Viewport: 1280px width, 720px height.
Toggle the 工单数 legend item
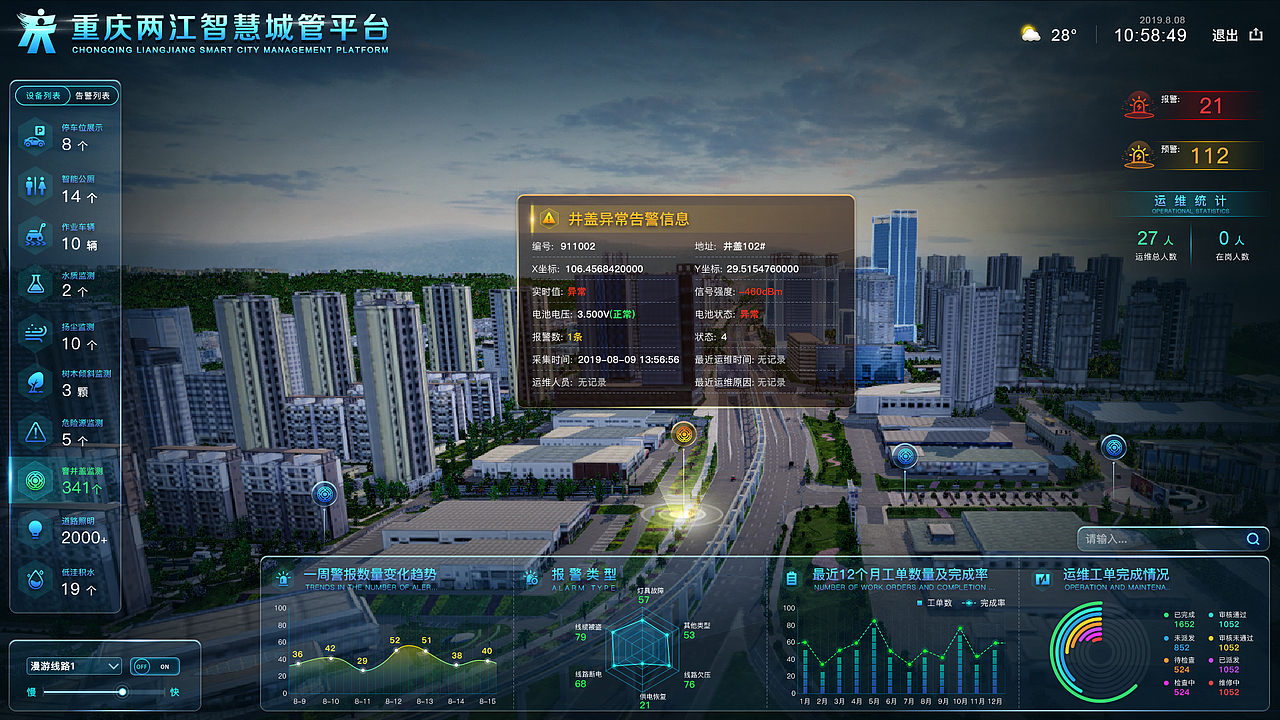coord(935,603)
